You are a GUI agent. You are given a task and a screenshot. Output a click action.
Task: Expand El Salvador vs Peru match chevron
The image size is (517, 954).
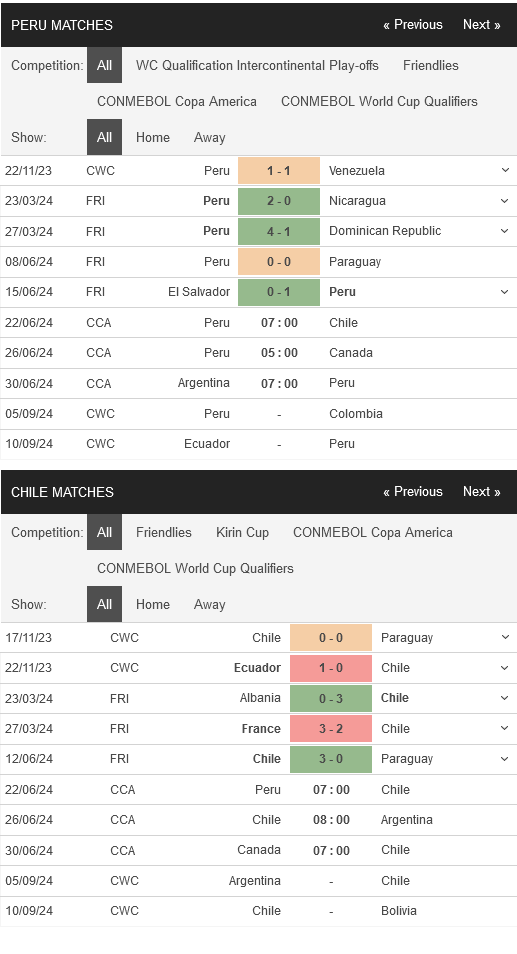(505, 292)
